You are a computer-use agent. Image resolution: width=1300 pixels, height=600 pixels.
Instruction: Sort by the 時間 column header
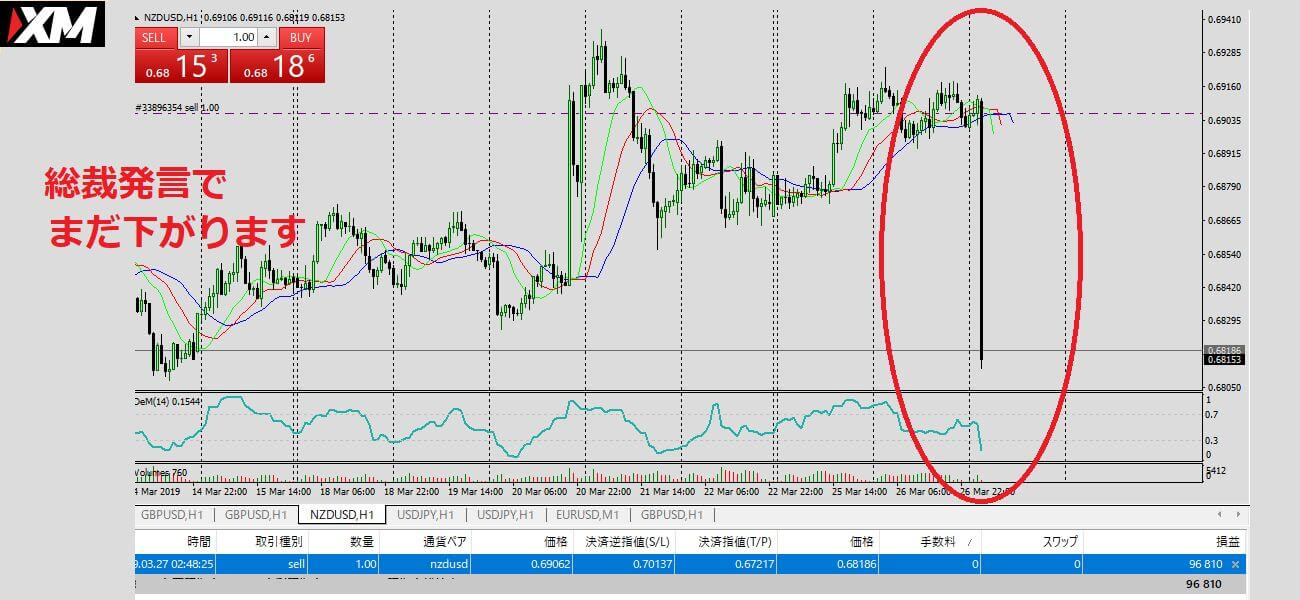click(198, 541)
